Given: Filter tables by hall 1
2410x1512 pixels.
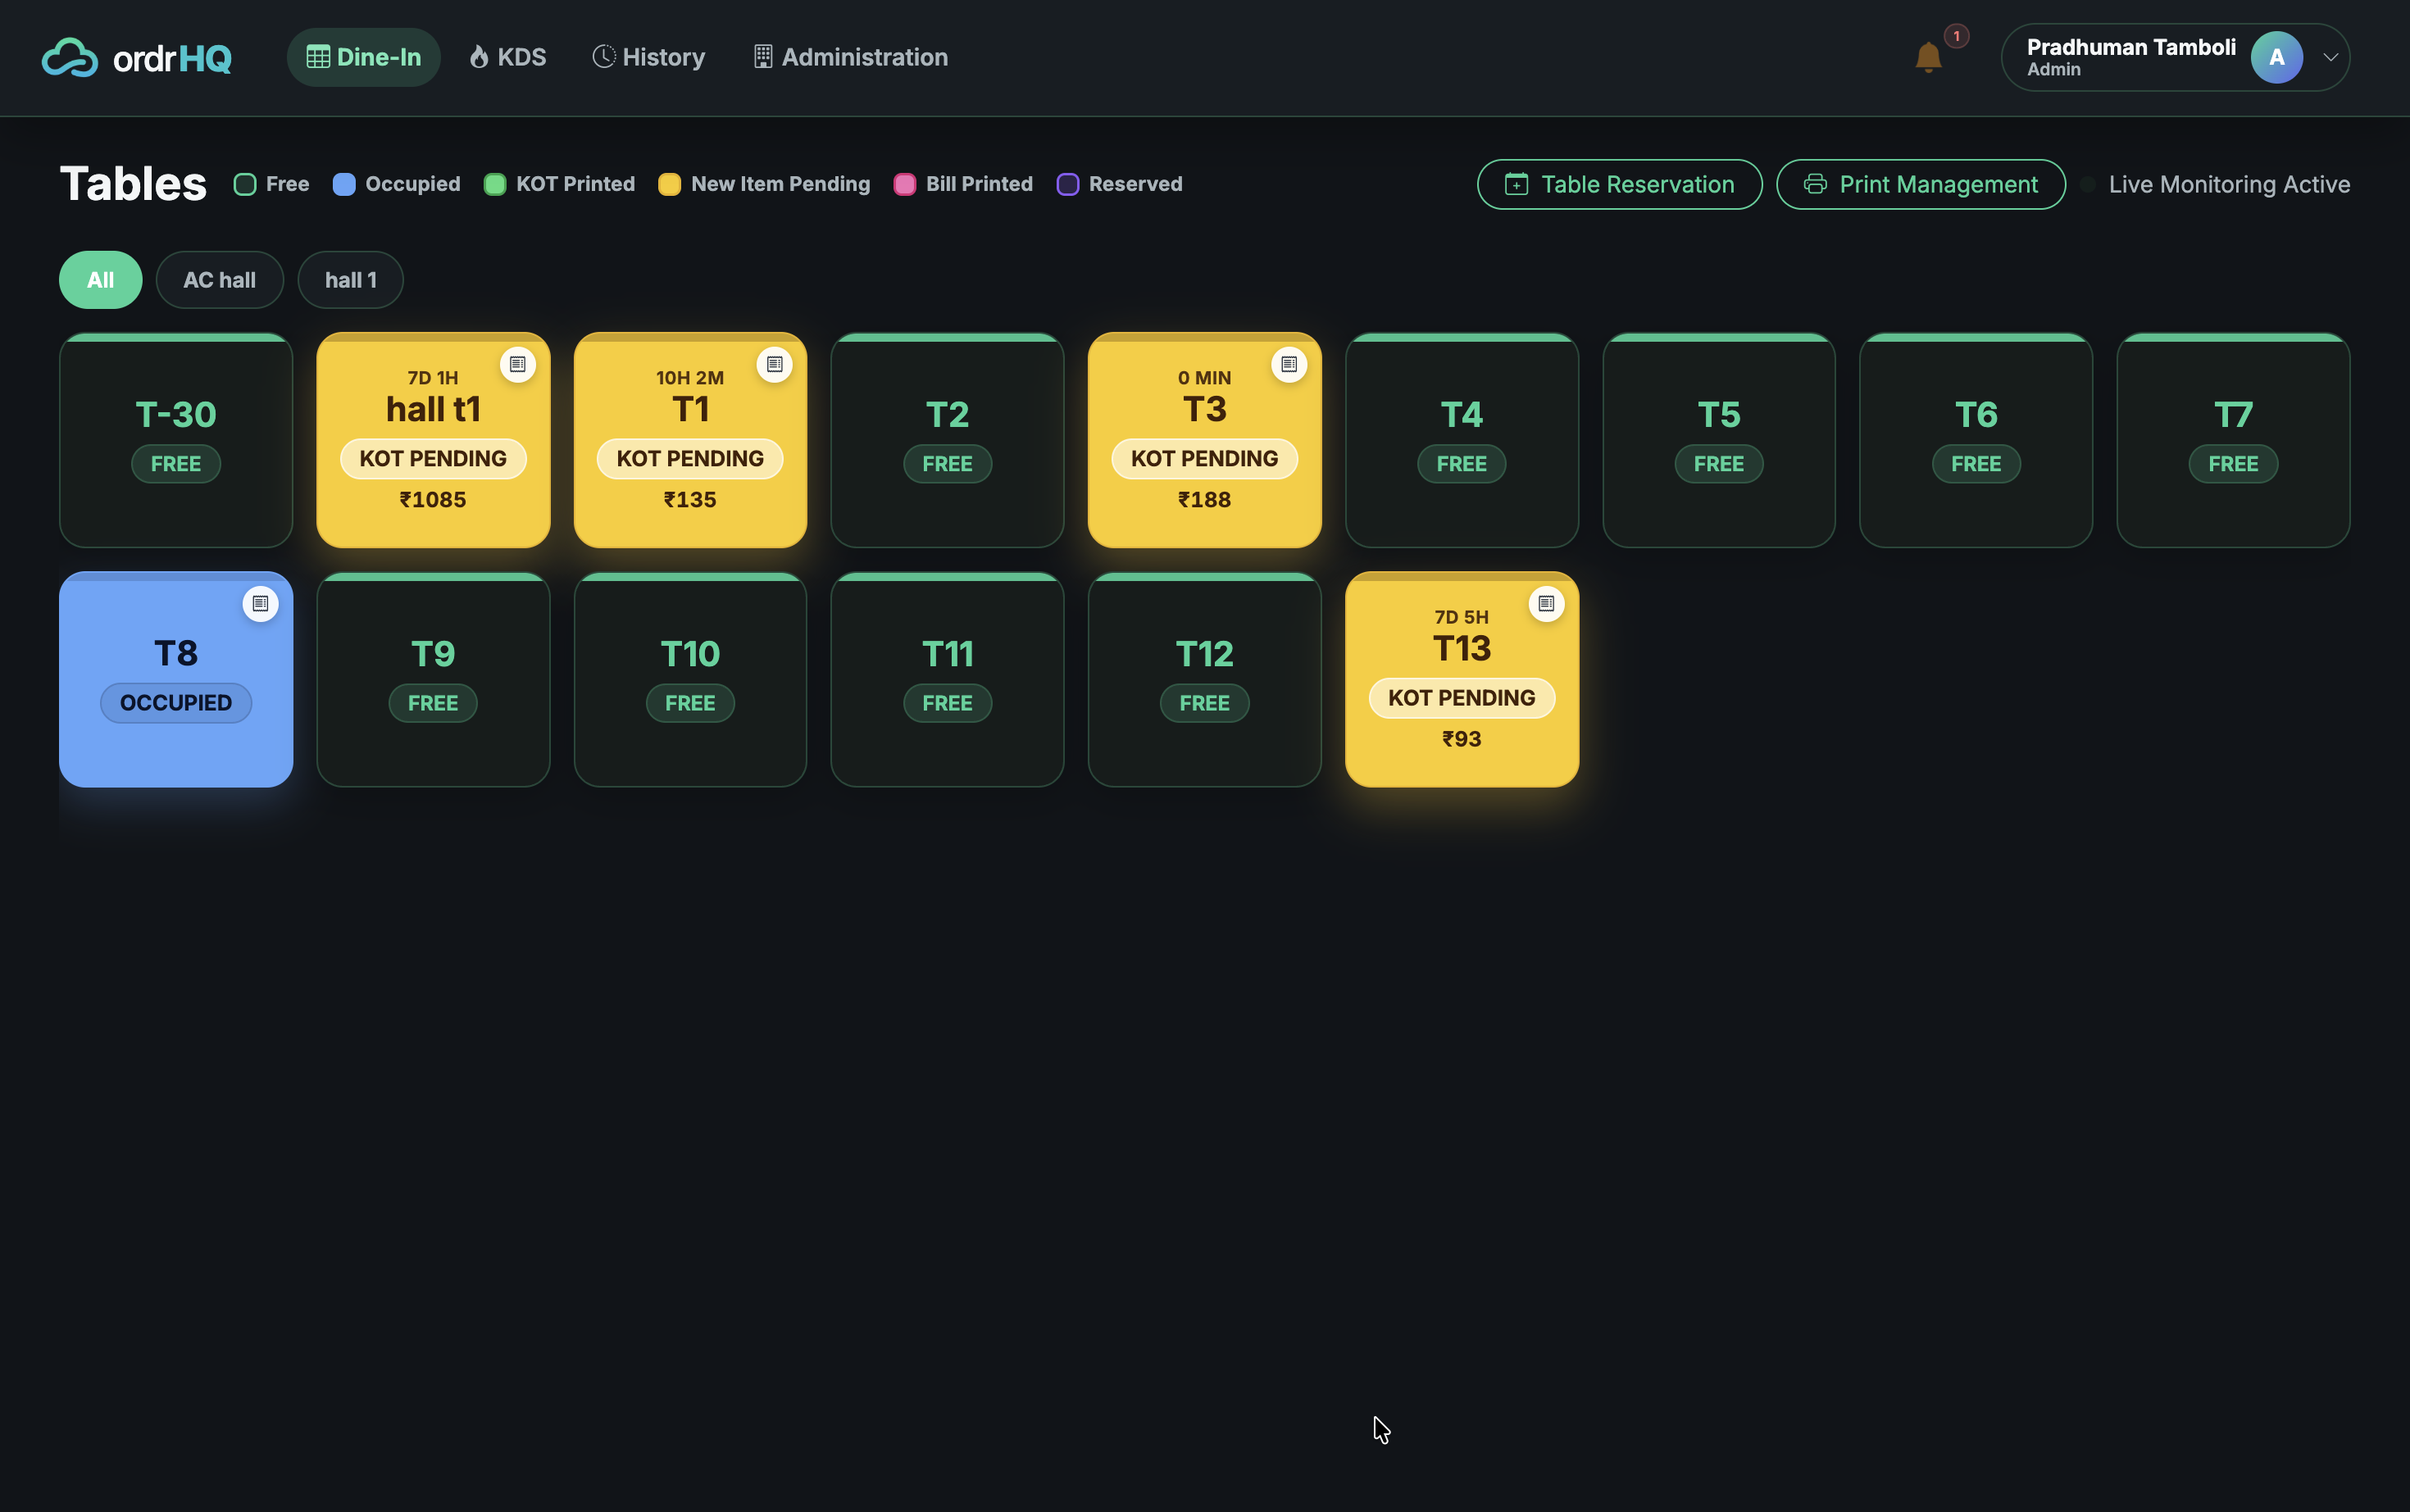Looking at the screenshot, I should [x=350, y=280].
